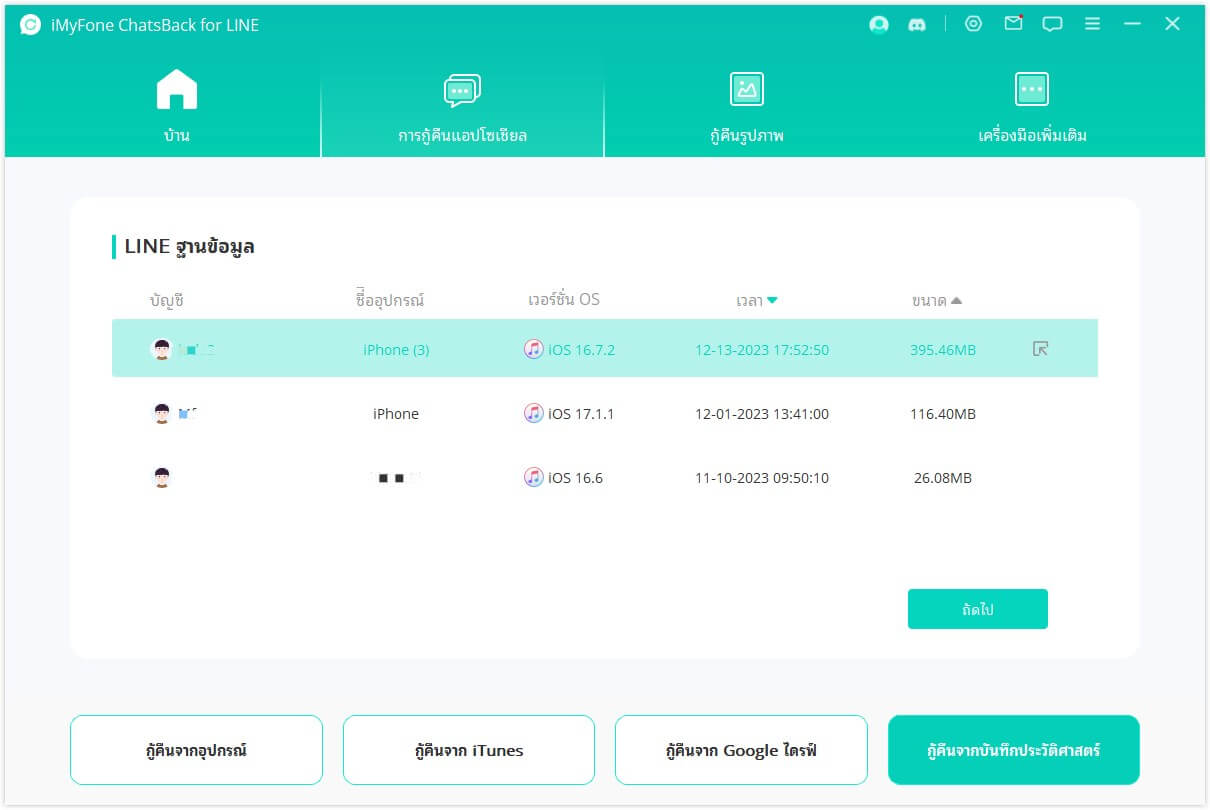
Task: Switch to the กู้คืนรูปภาพ tab
Action: (747, 107)
